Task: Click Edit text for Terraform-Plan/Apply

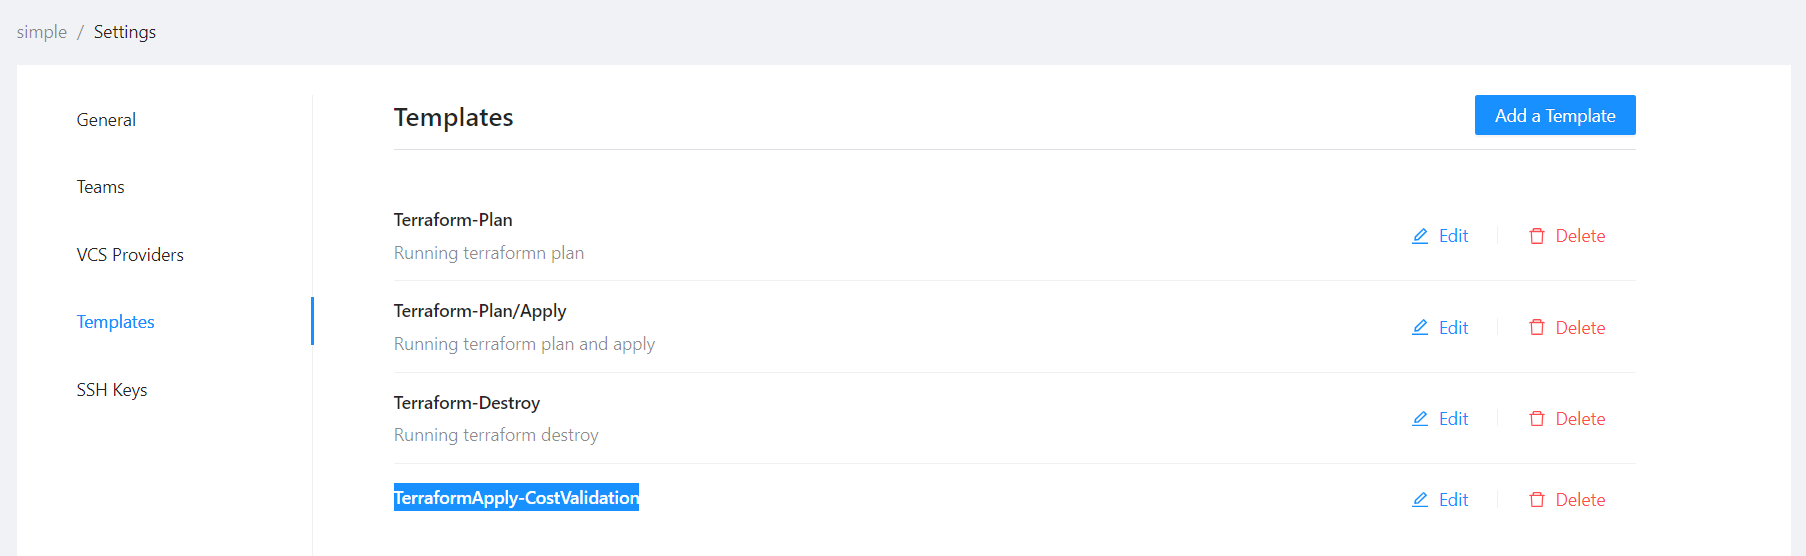Action: [1453, 328]
